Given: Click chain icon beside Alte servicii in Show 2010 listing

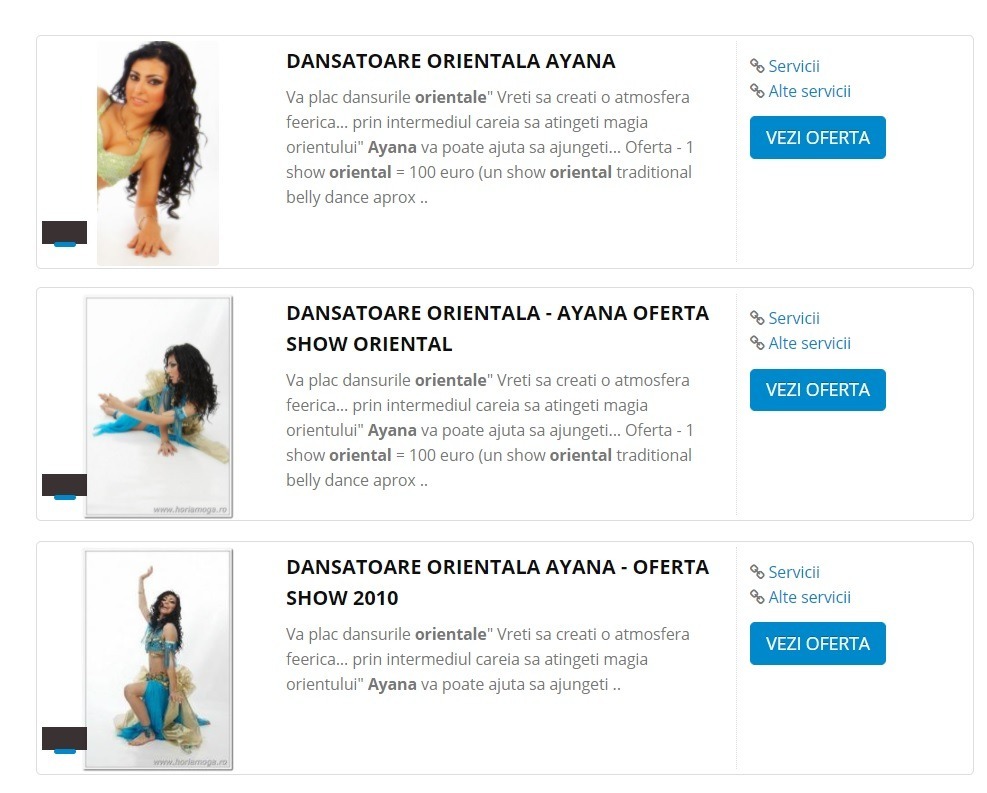Looking at the screenshot, I should [x=757, y=597].
